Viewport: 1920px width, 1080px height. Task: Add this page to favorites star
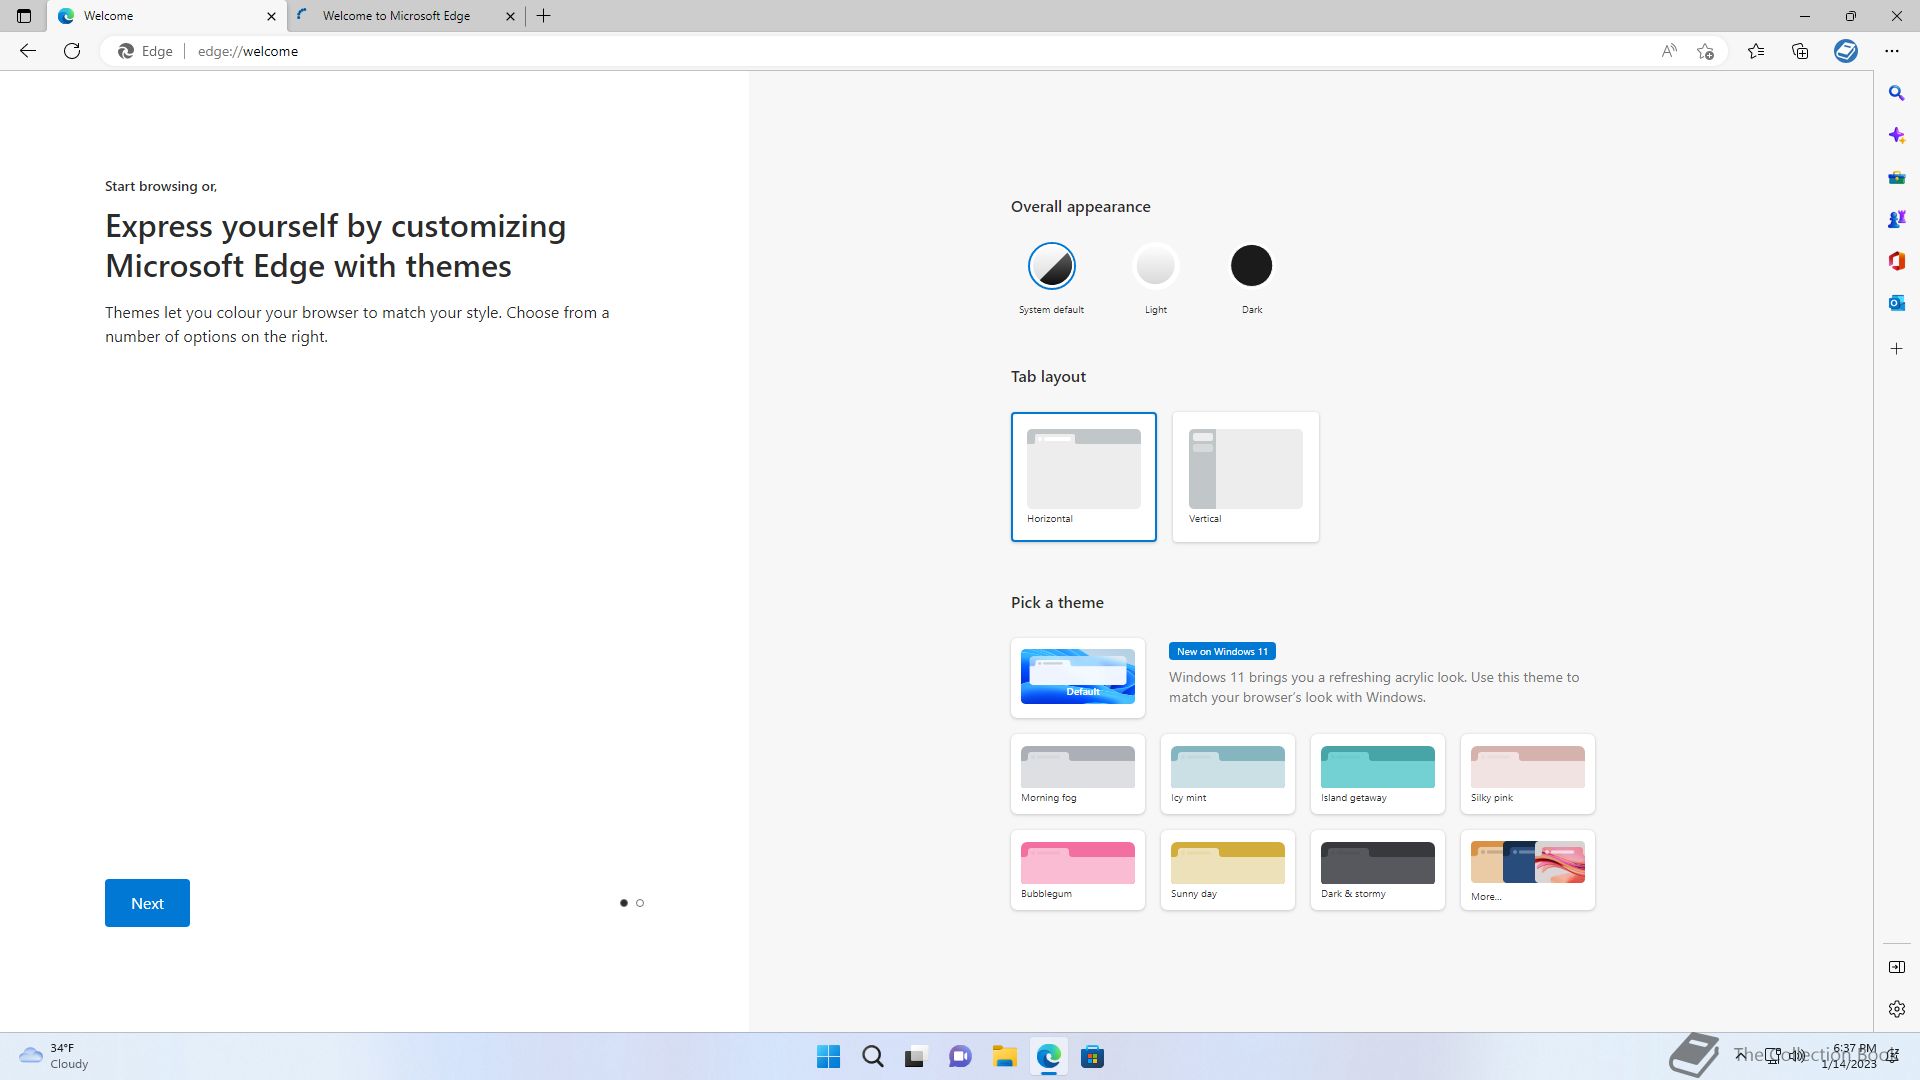[1706, 51]
